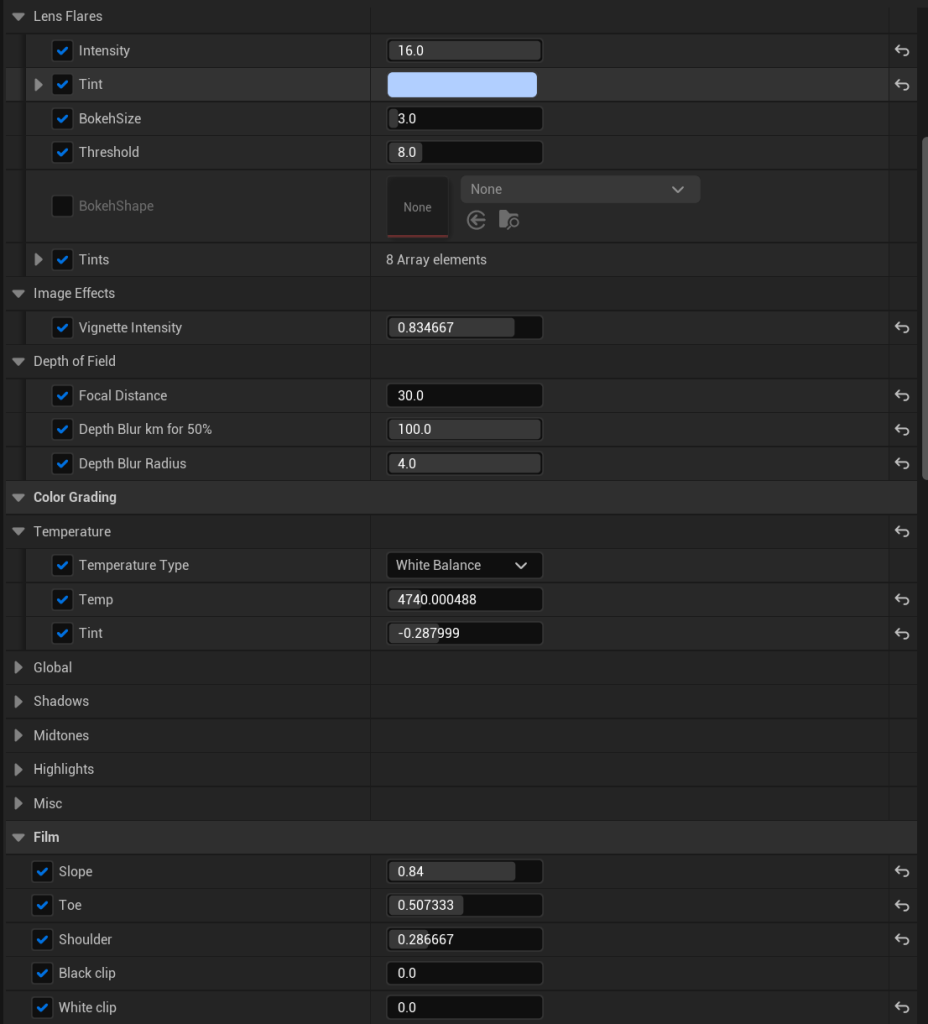Open the Temperature Type White Balance dropdown
Viewport: 928px width, 1024px height.
click(x=464, y=566)
